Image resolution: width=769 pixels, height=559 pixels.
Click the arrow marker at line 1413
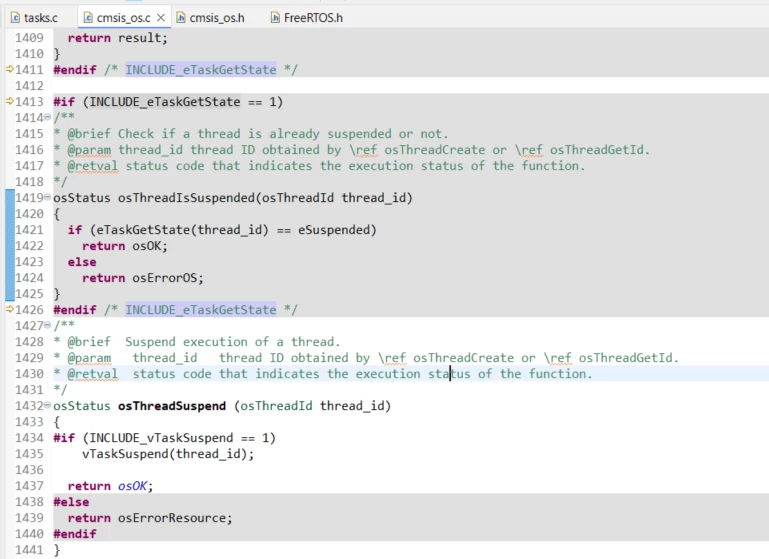[x=10, y=102]
